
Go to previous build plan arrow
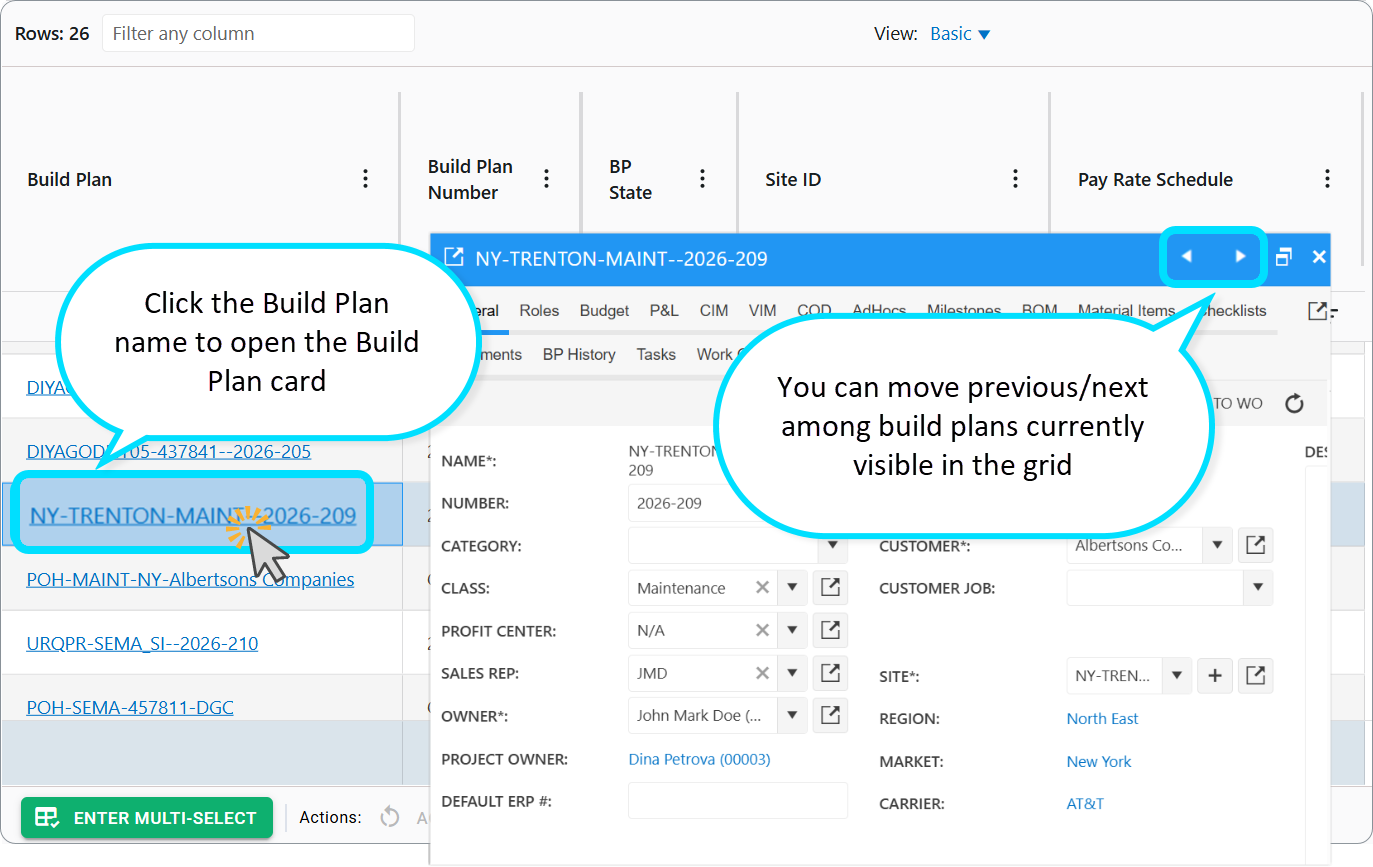(x=1187, y=256)
